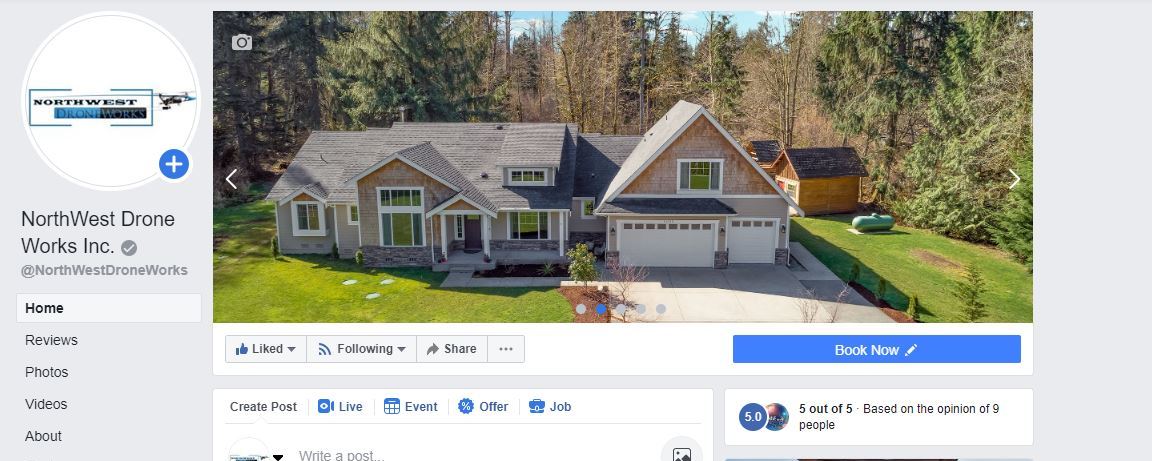Open the three-dots more options menu
The width and height of the screenshot is (1152, 461).
(x=506, y=349)
